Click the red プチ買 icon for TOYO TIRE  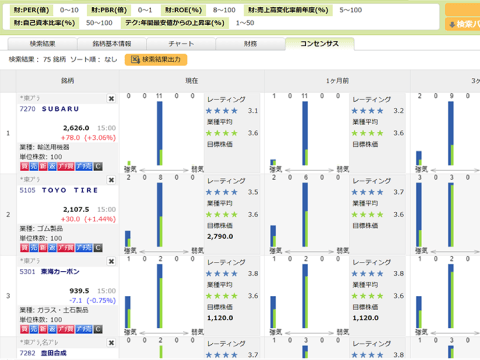pos(66,248)
